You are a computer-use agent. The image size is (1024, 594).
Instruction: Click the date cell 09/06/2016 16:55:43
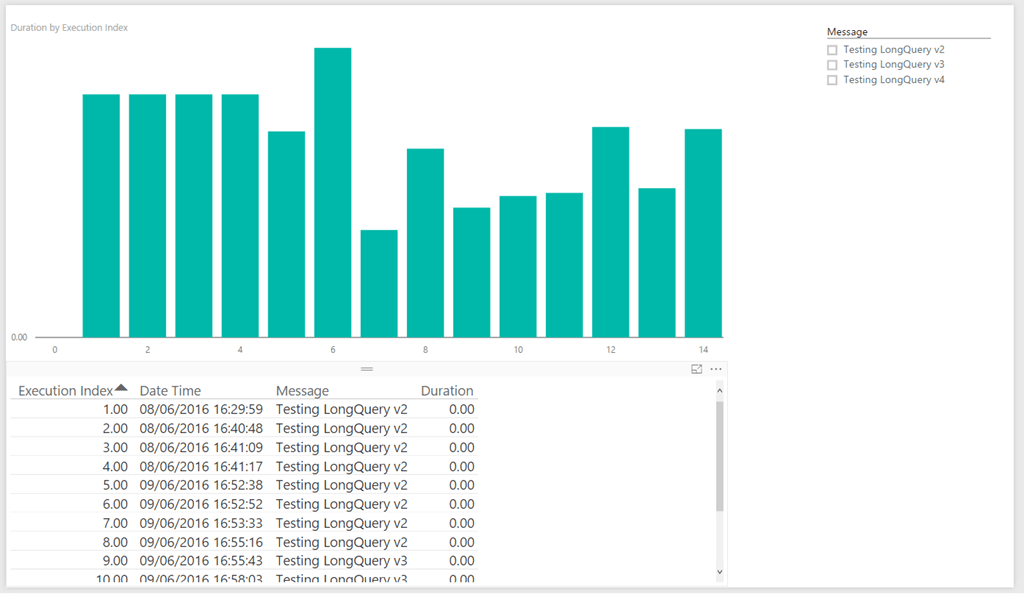201,561
